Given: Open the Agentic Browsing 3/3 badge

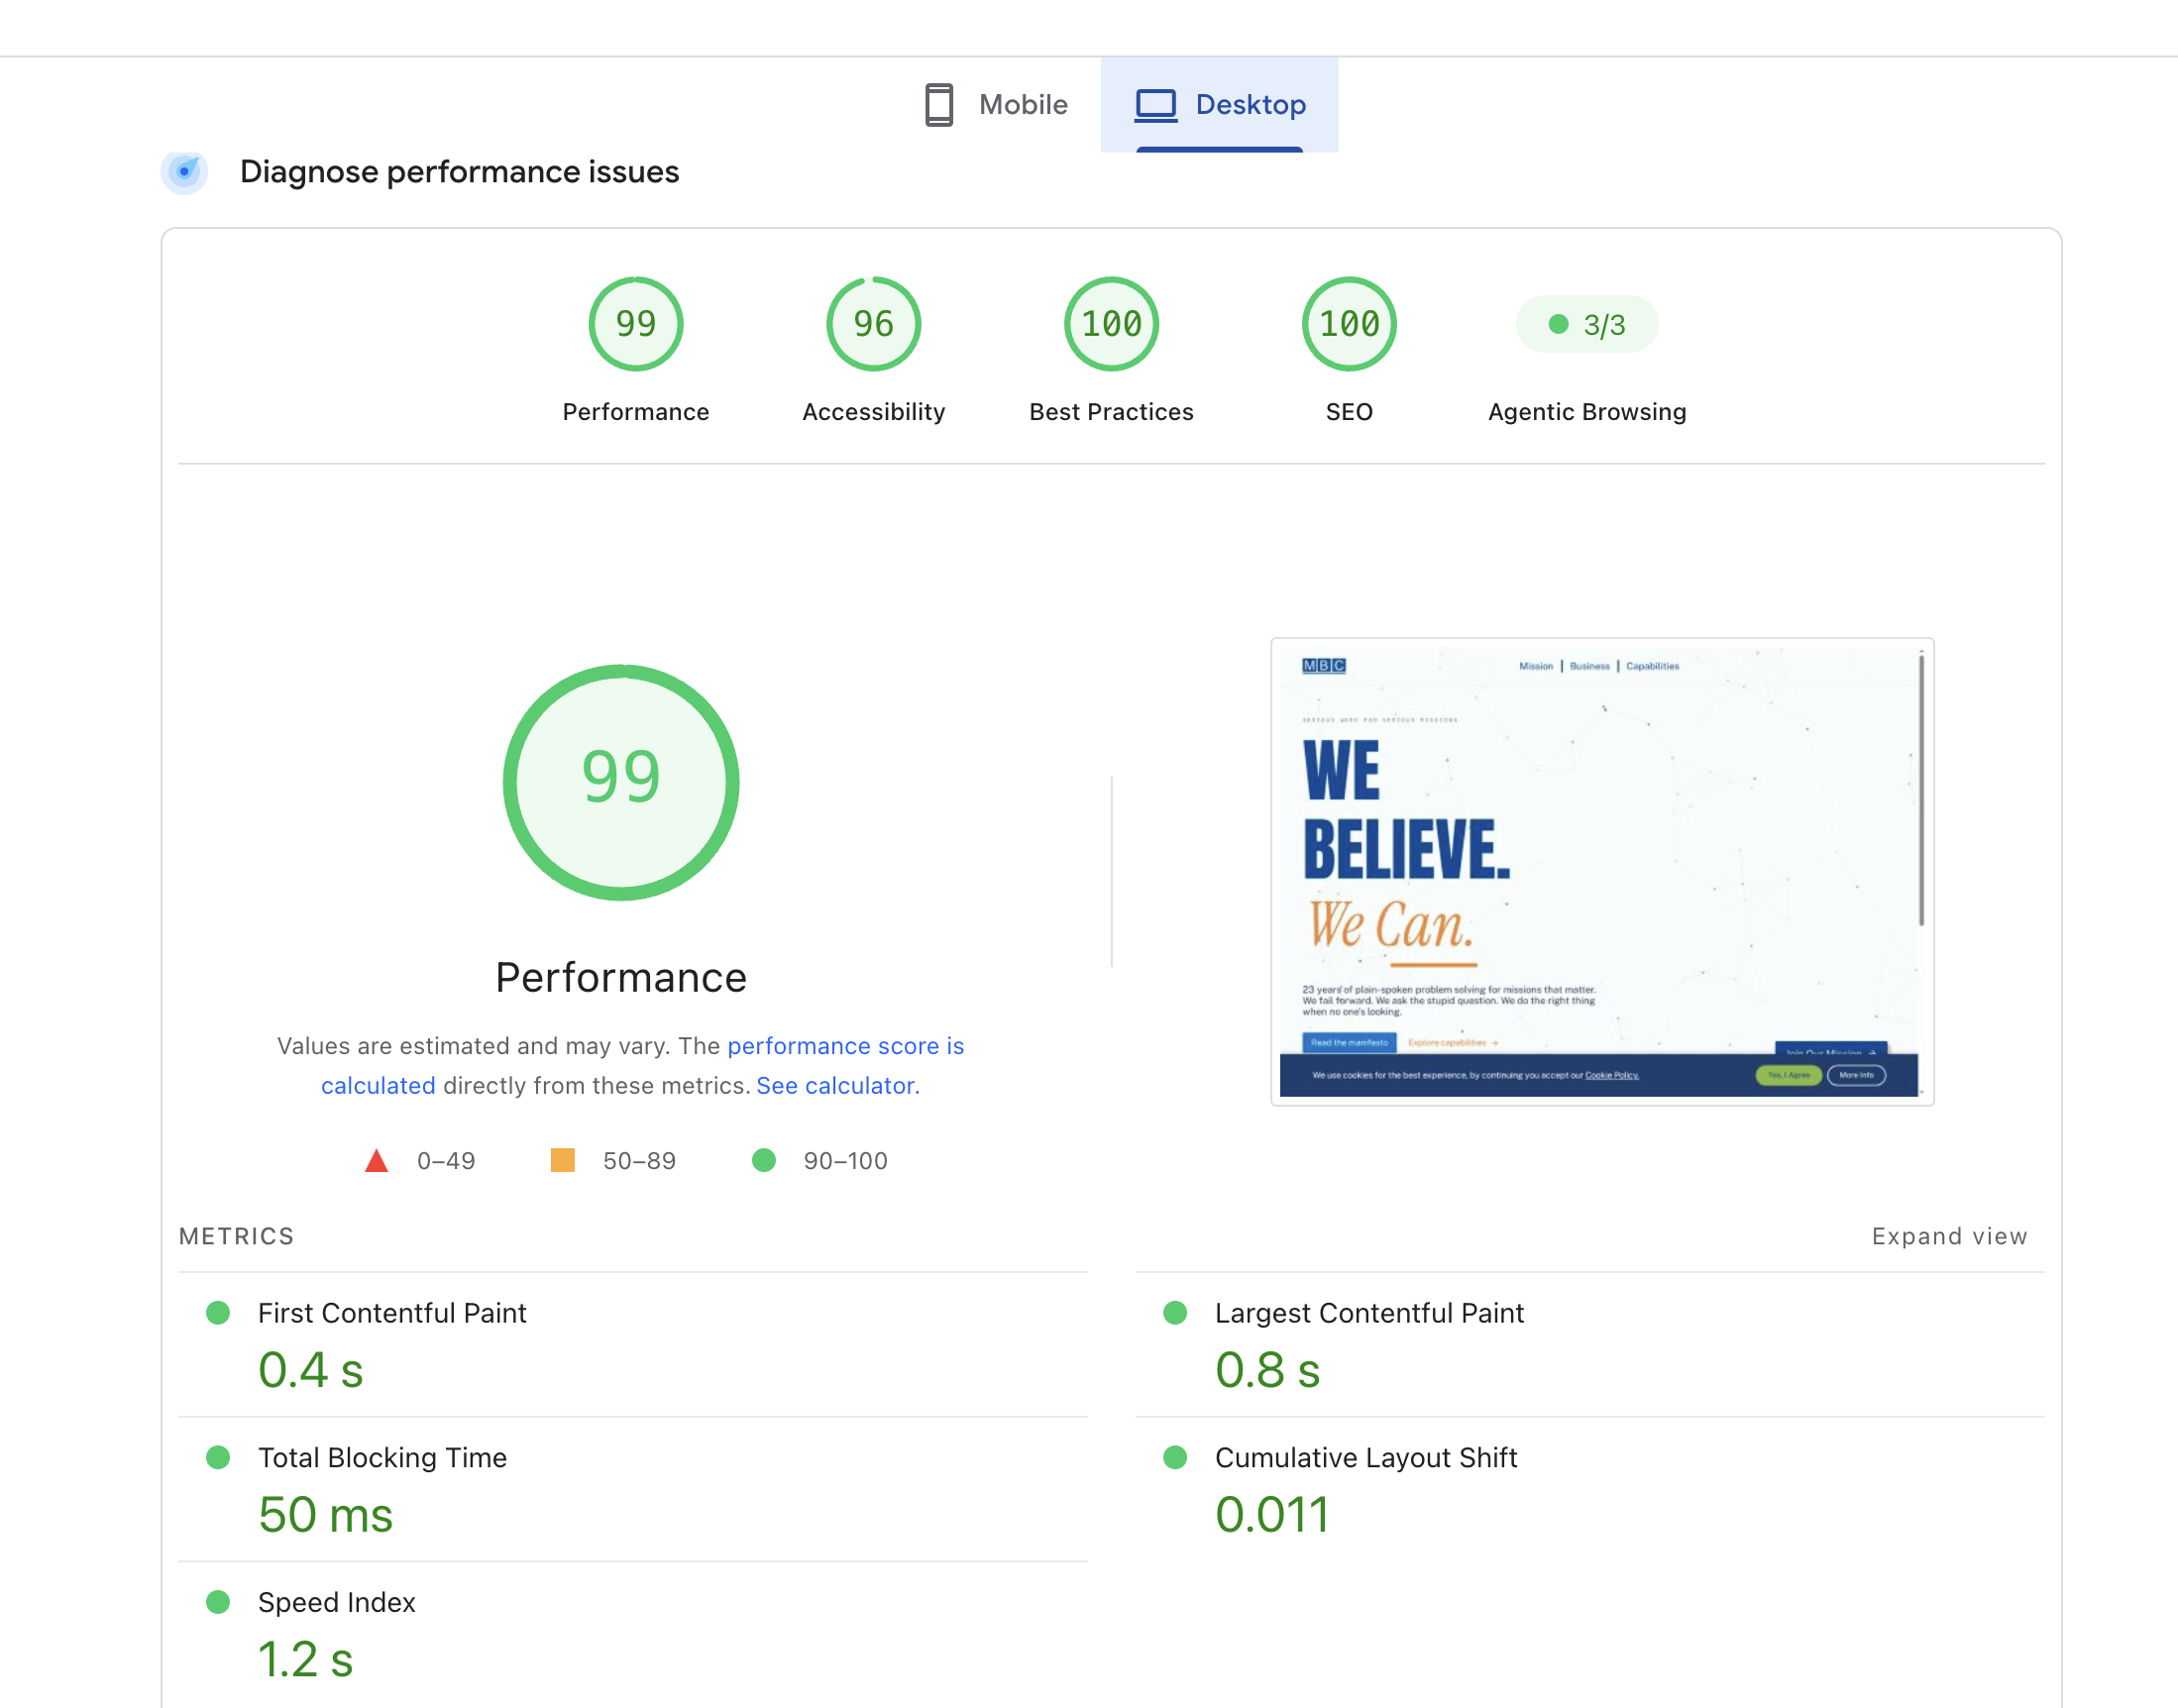Looking at the screenshot, I should (x=1586, y=324).
